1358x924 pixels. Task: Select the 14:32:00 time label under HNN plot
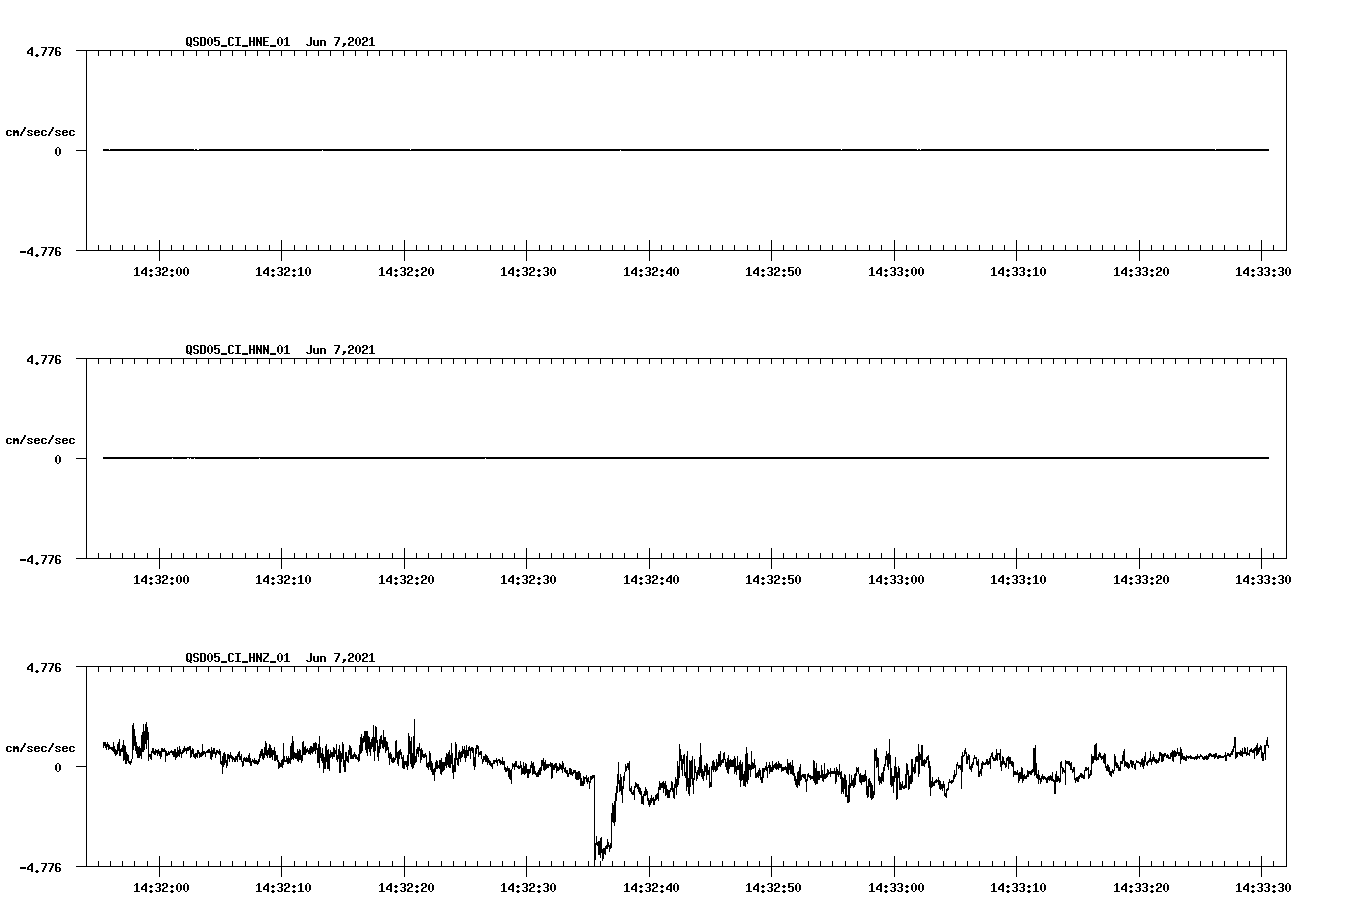click(x=161, y=579)
